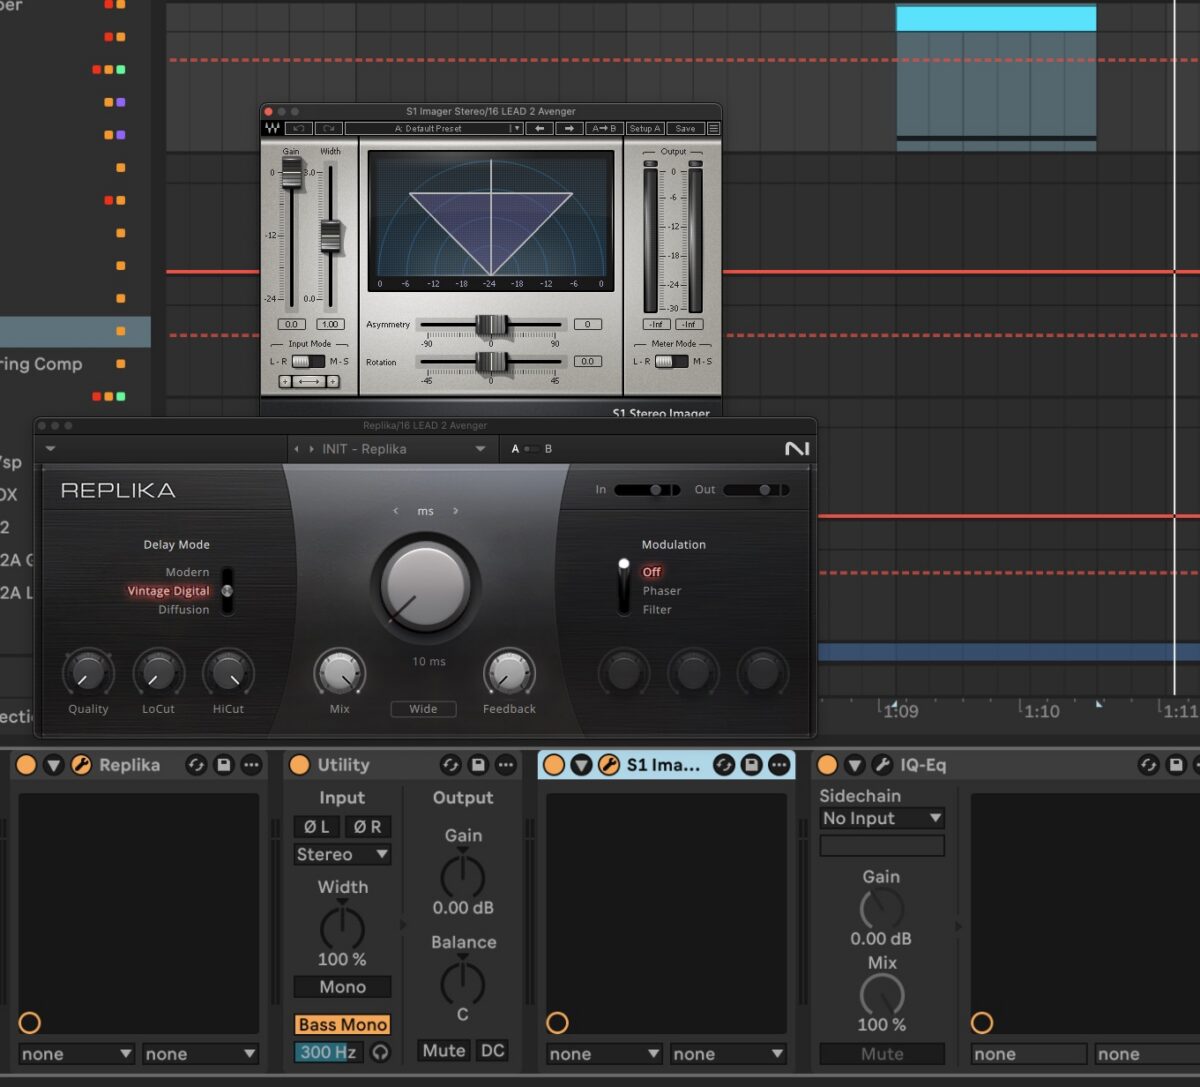Open the Replika device options menu
This screenshot has width=1200, height=1087.
click(251, 765)
